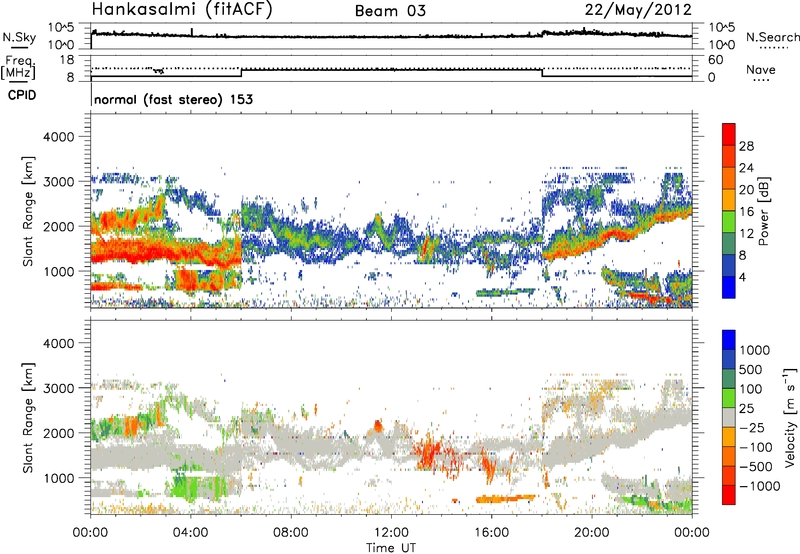Click the 'N.Search' legend label
The image size is (800, 554).
pos(773,37)
